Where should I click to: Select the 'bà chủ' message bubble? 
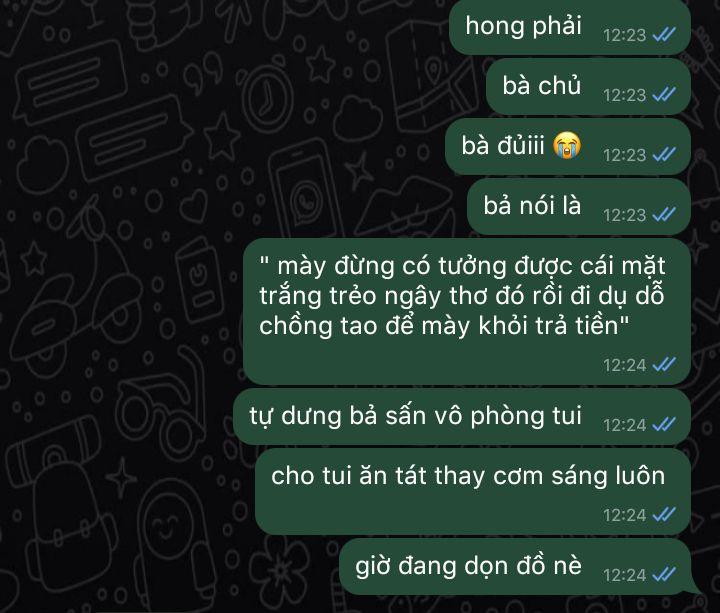point(589,86)
